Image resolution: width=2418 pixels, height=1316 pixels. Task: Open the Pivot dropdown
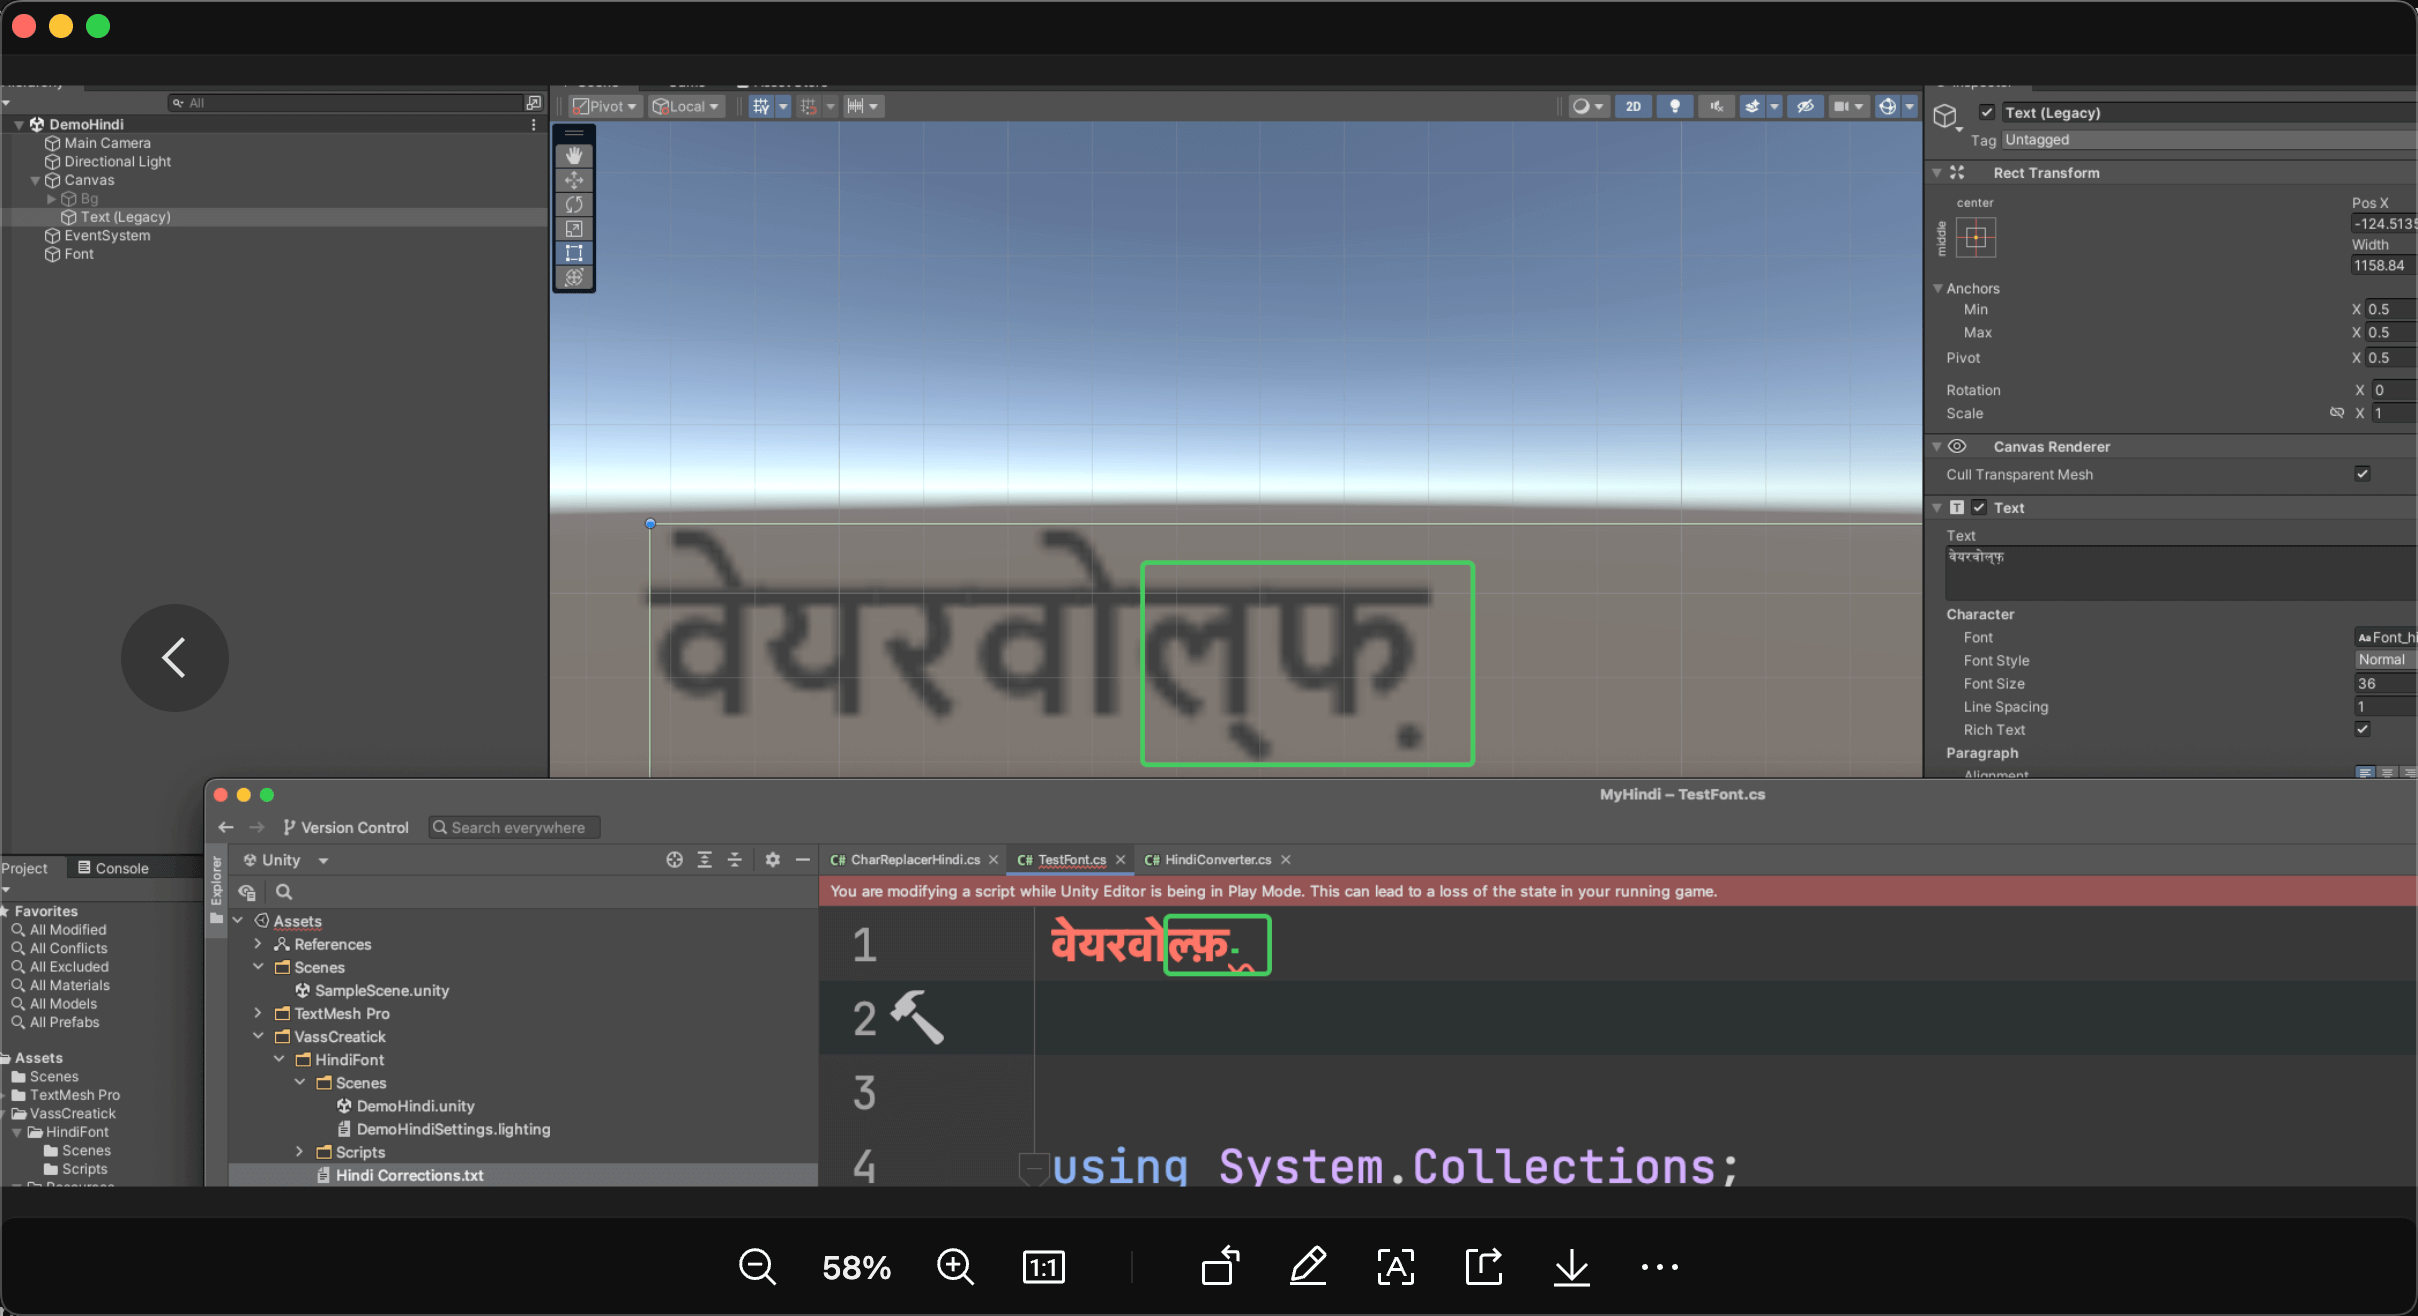pyautogui.click(x=602, y=105)
